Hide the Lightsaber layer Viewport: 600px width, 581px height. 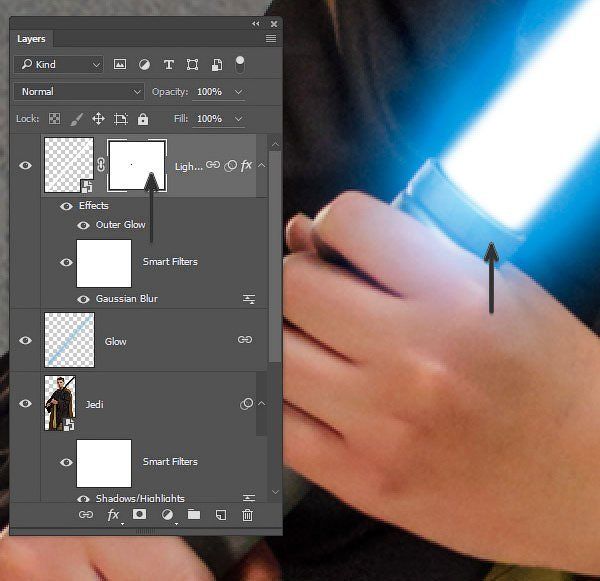[x=26, y=165]
